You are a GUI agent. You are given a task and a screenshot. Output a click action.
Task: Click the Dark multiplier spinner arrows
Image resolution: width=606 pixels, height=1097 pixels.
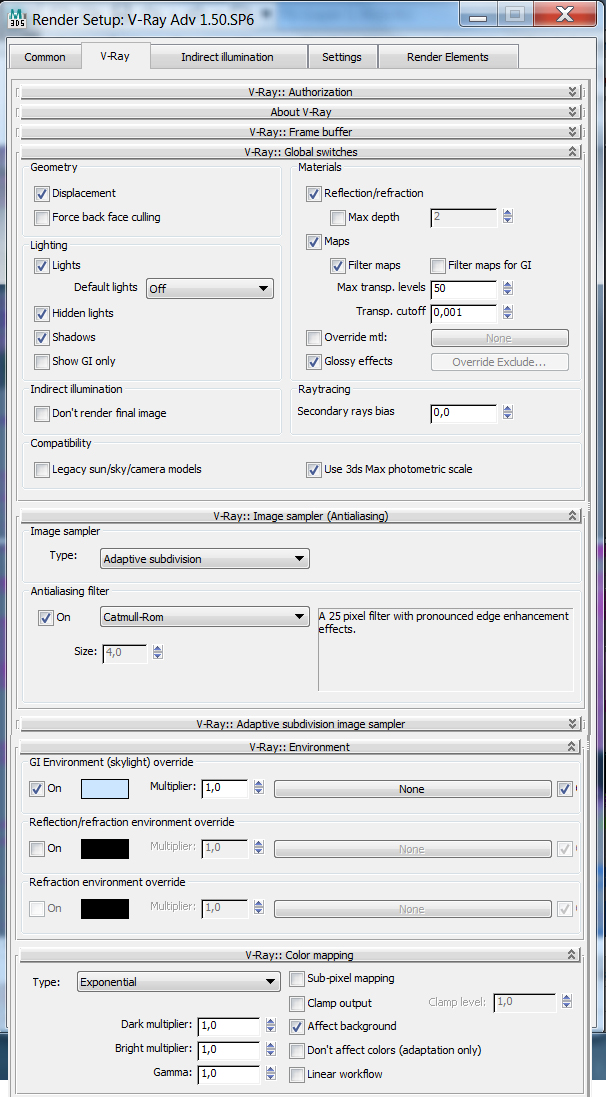click(x=271, y=1026)
